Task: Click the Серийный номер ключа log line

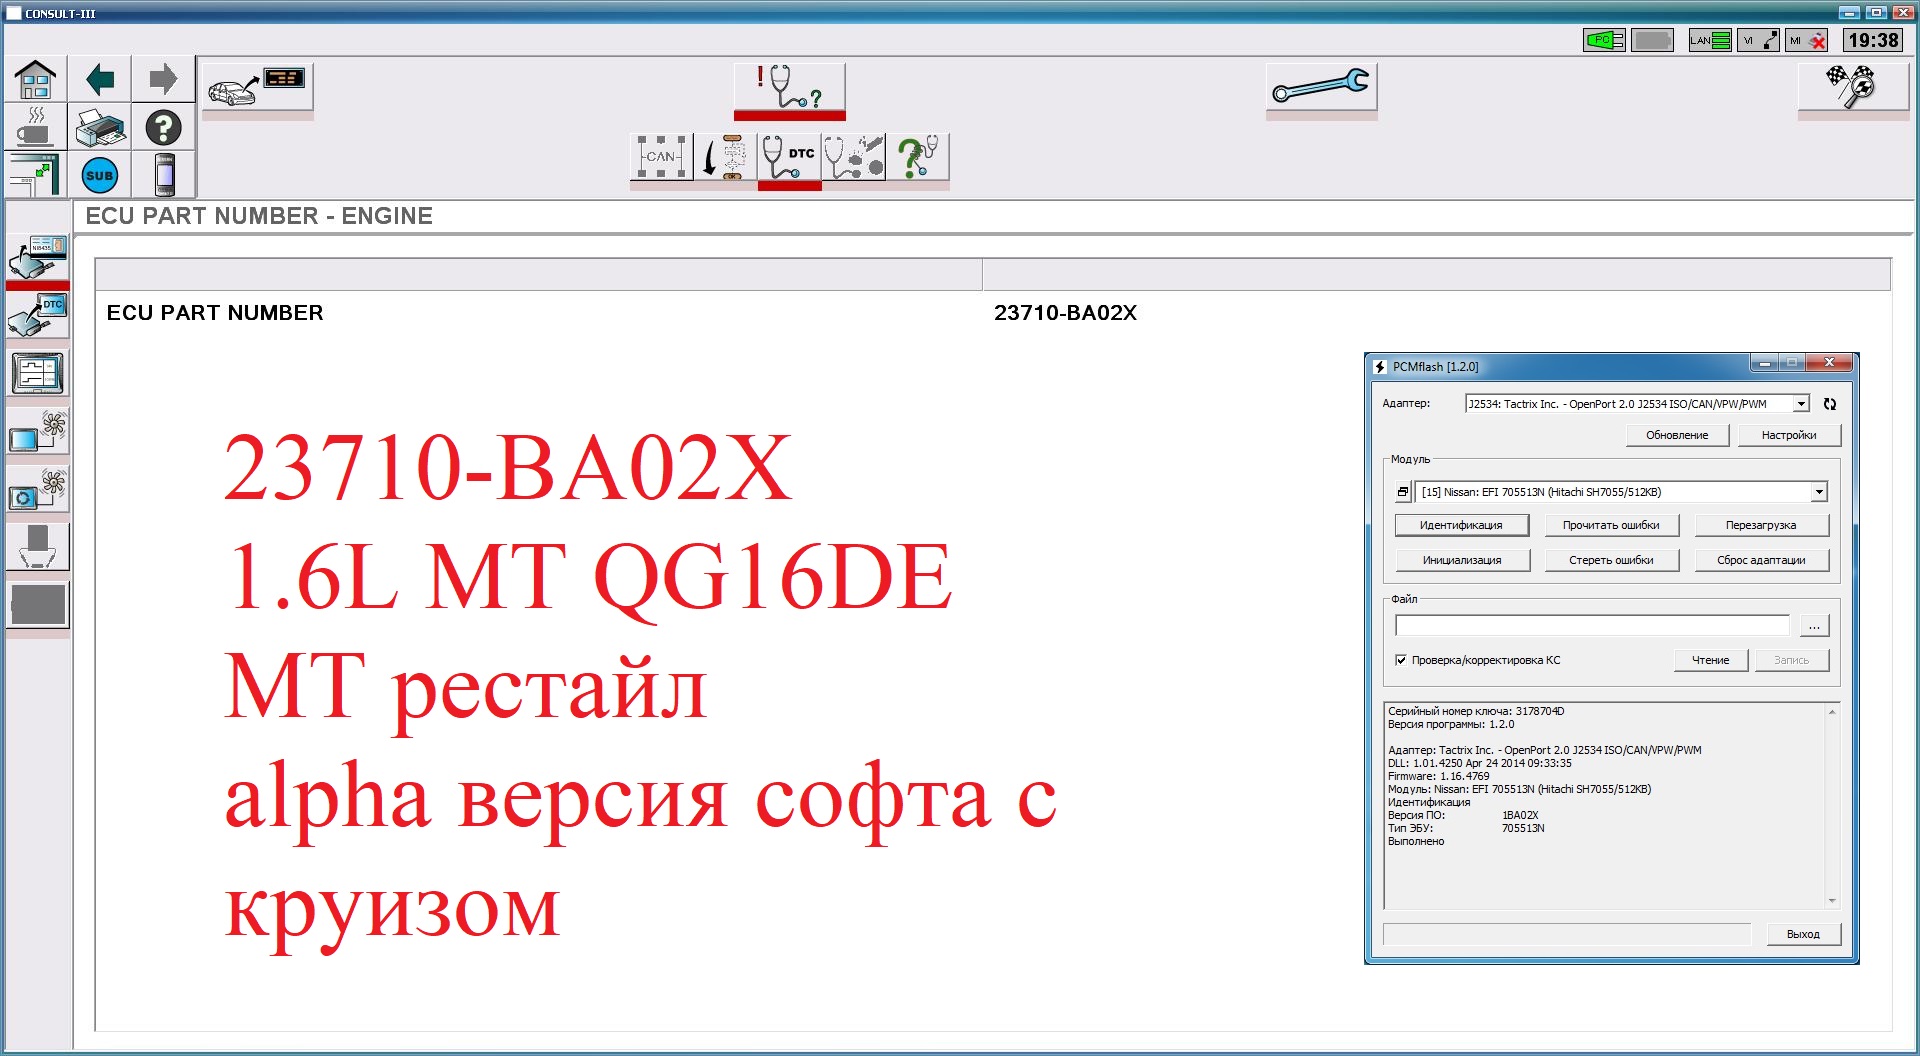Action: pyautogui.click(x=1476, y=711)
